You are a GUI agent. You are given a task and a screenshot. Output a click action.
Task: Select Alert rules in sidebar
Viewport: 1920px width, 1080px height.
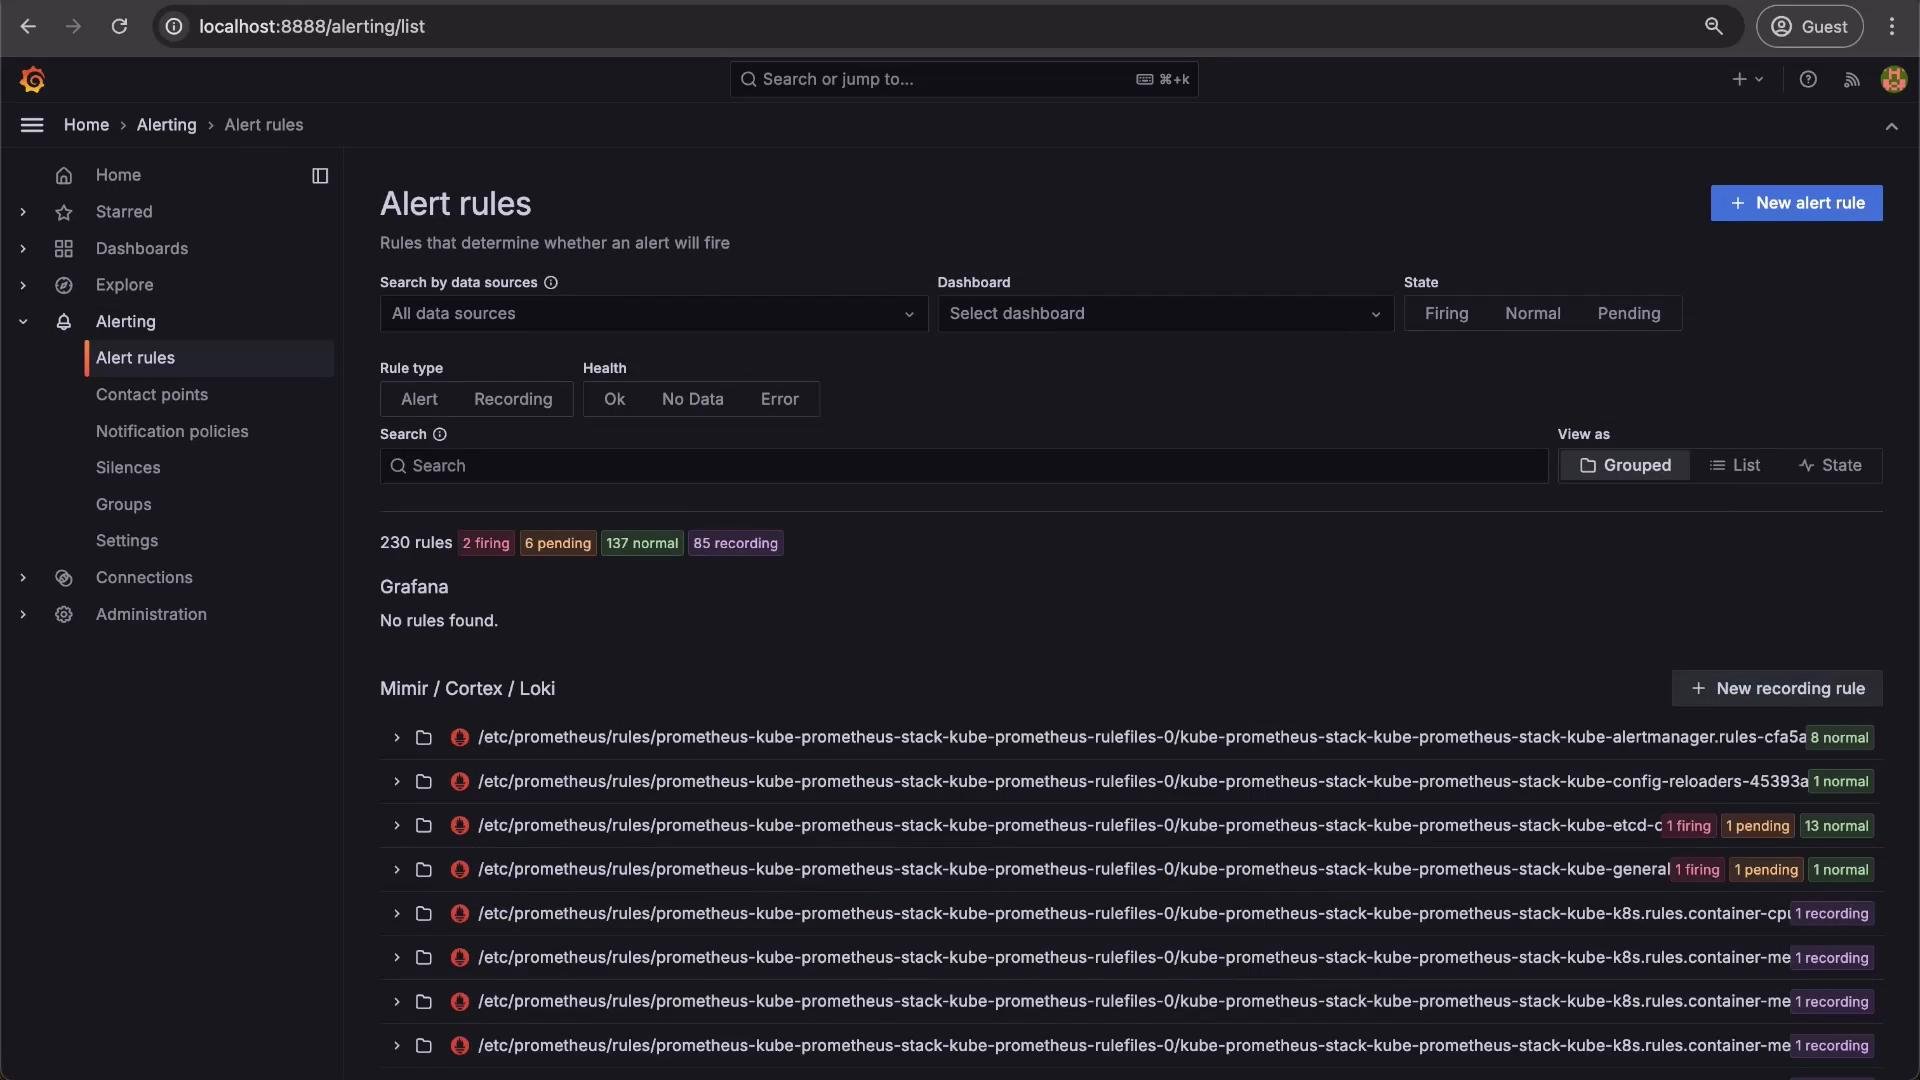pos(210,358)
